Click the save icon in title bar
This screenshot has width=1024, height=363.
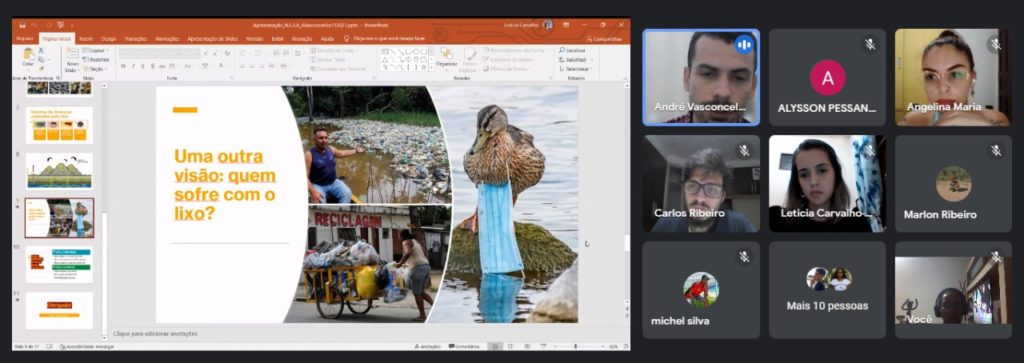22,25
